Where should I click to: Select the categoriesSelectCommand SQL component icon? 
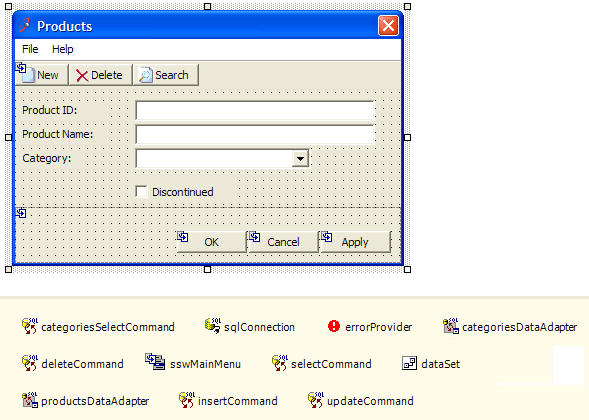tap(30, 326)
